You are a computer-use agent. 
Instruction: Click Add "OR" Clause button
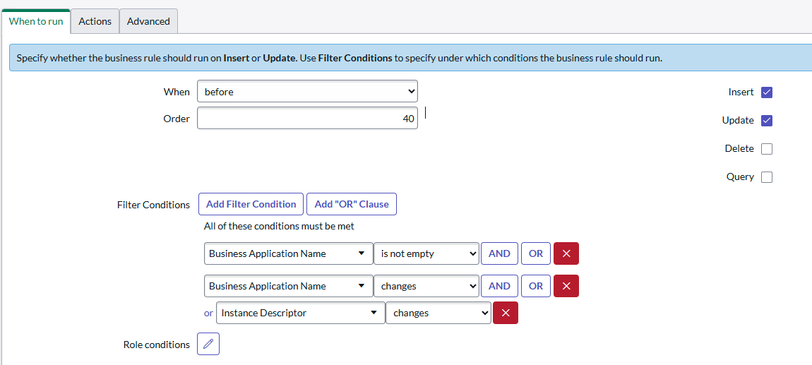[x=352, y=204]
